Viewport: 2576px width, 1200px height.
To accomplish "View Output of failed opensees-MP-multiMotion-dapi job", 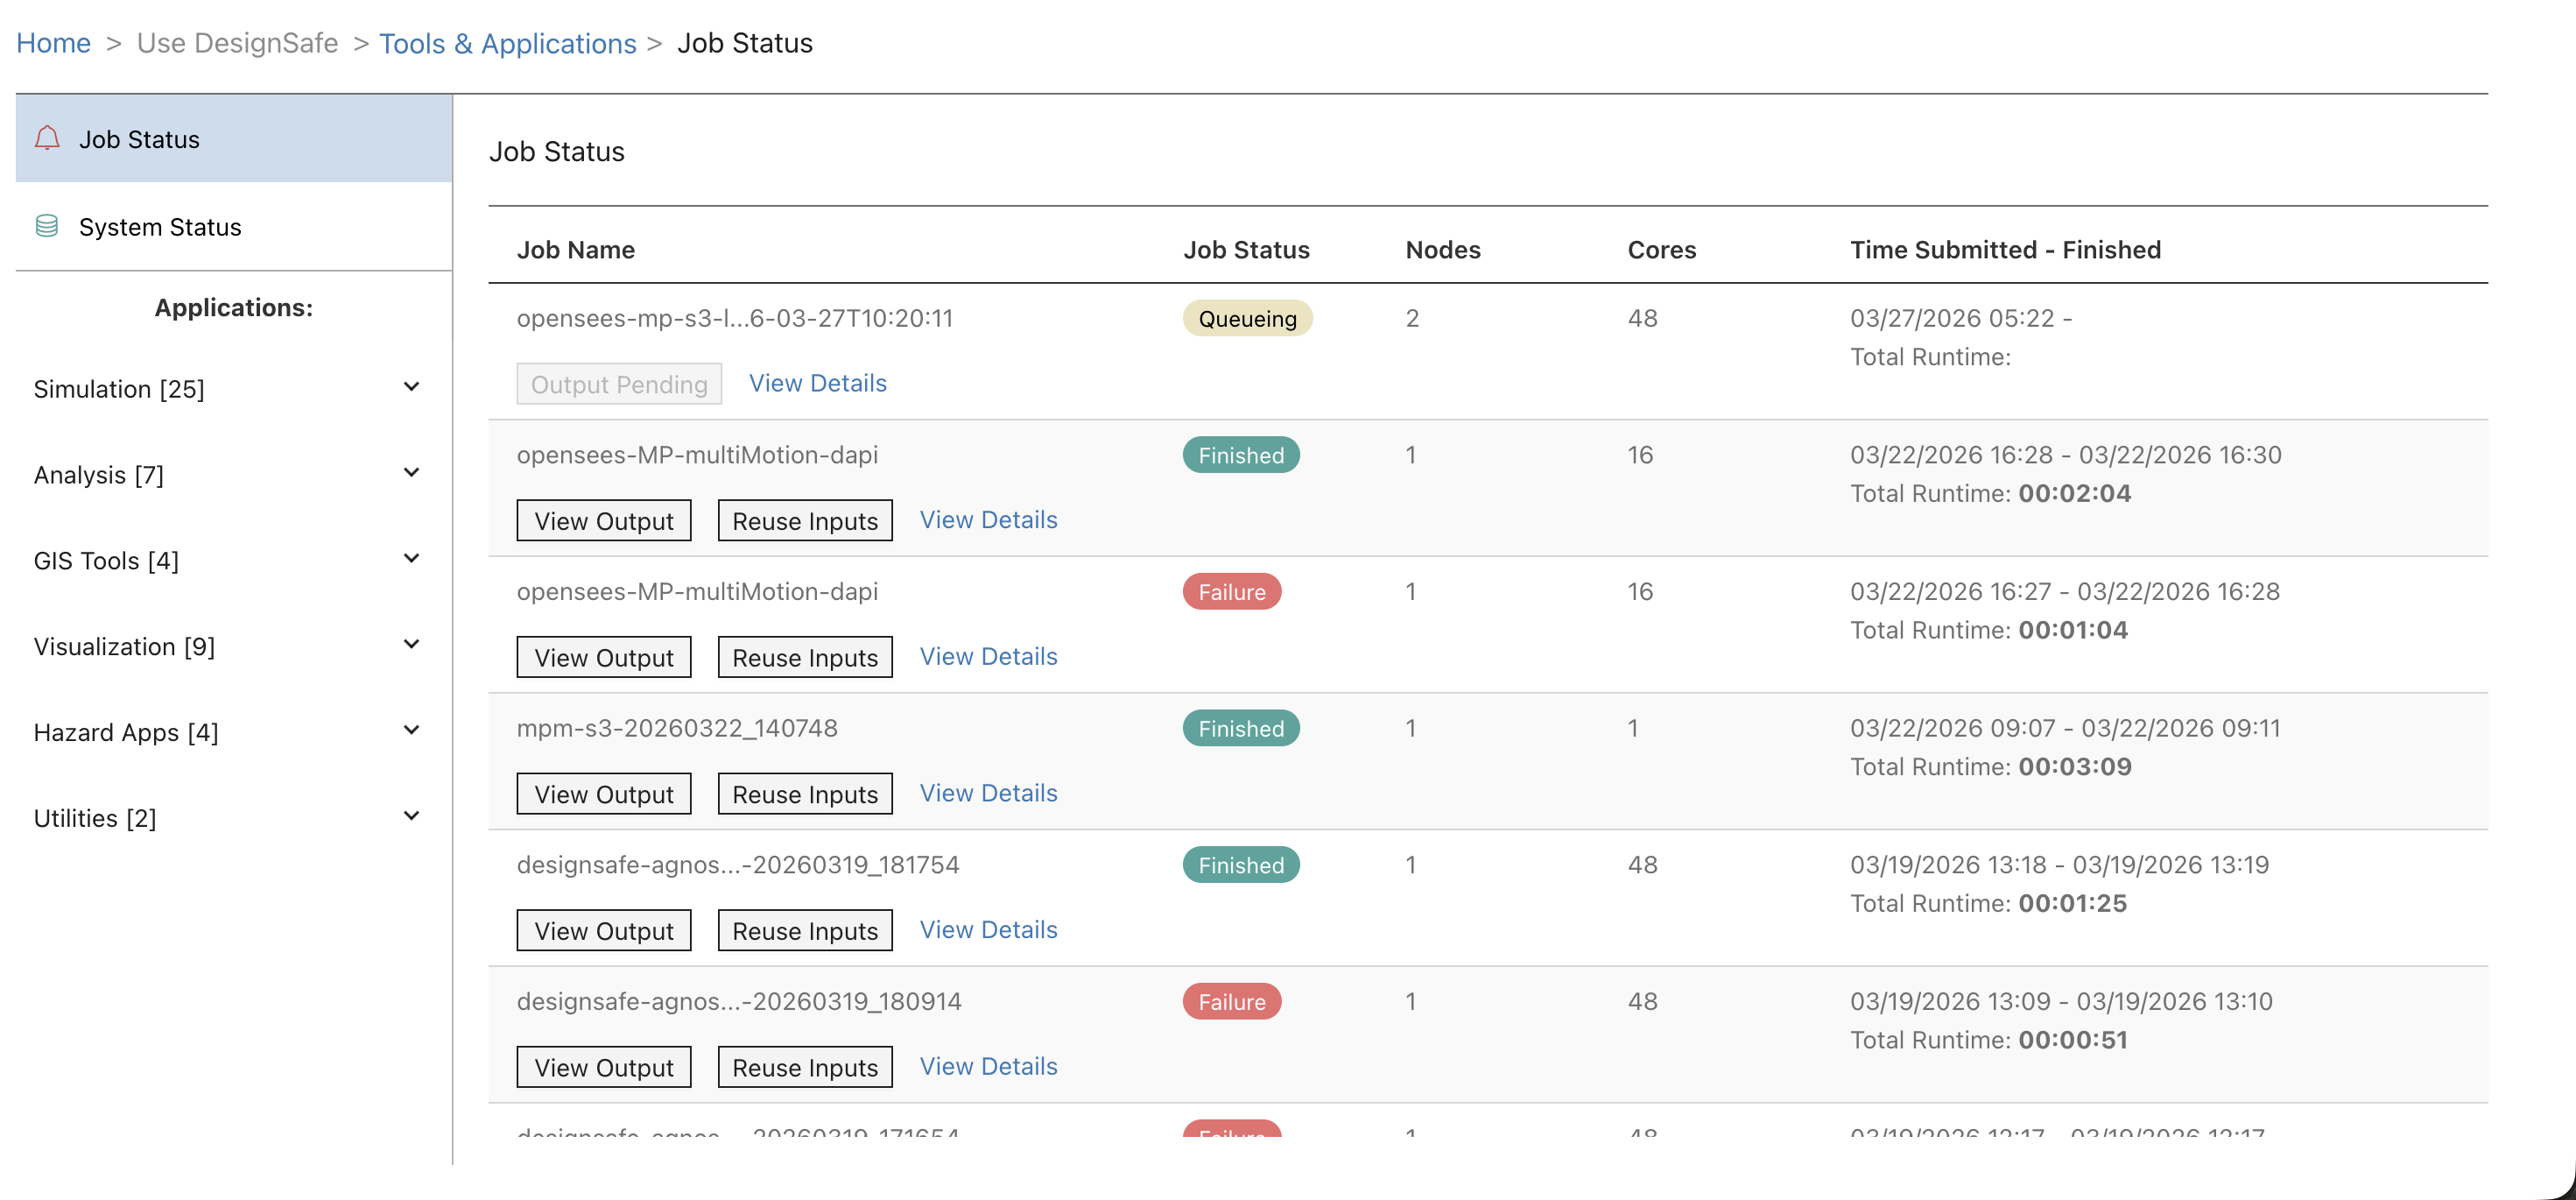I will (604, 658).
